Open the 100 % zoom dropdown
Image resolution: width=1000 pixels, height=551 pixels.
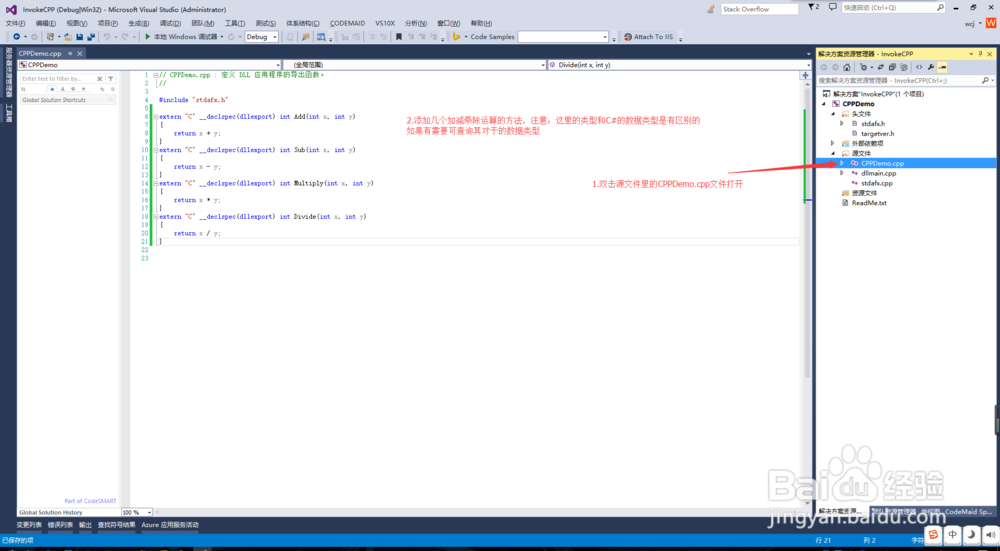coord(136,512)
